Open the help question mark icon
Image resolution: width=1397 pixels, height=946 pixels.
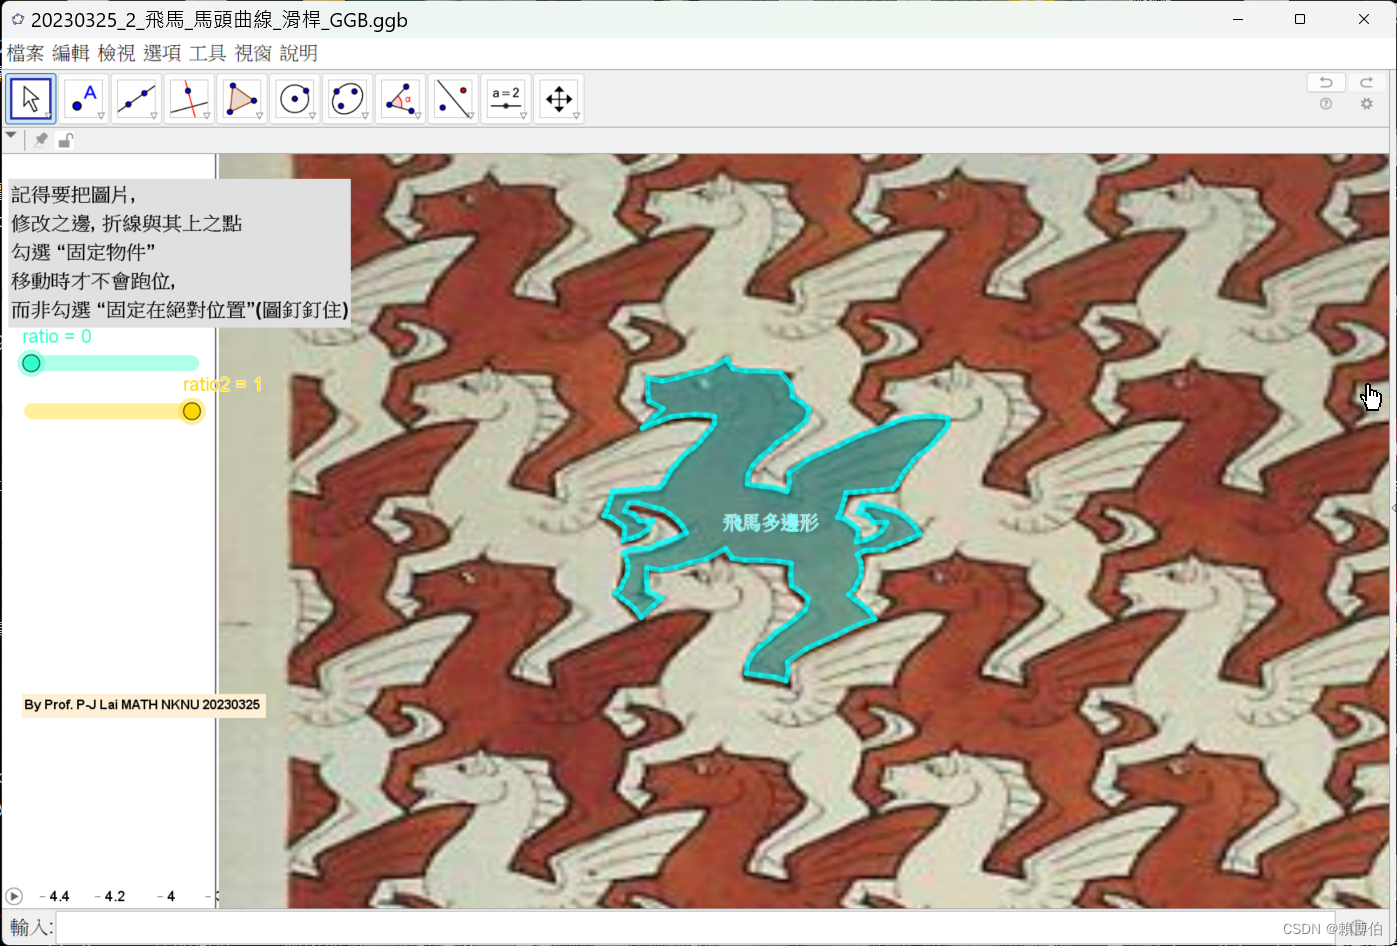click(1326, 104)
